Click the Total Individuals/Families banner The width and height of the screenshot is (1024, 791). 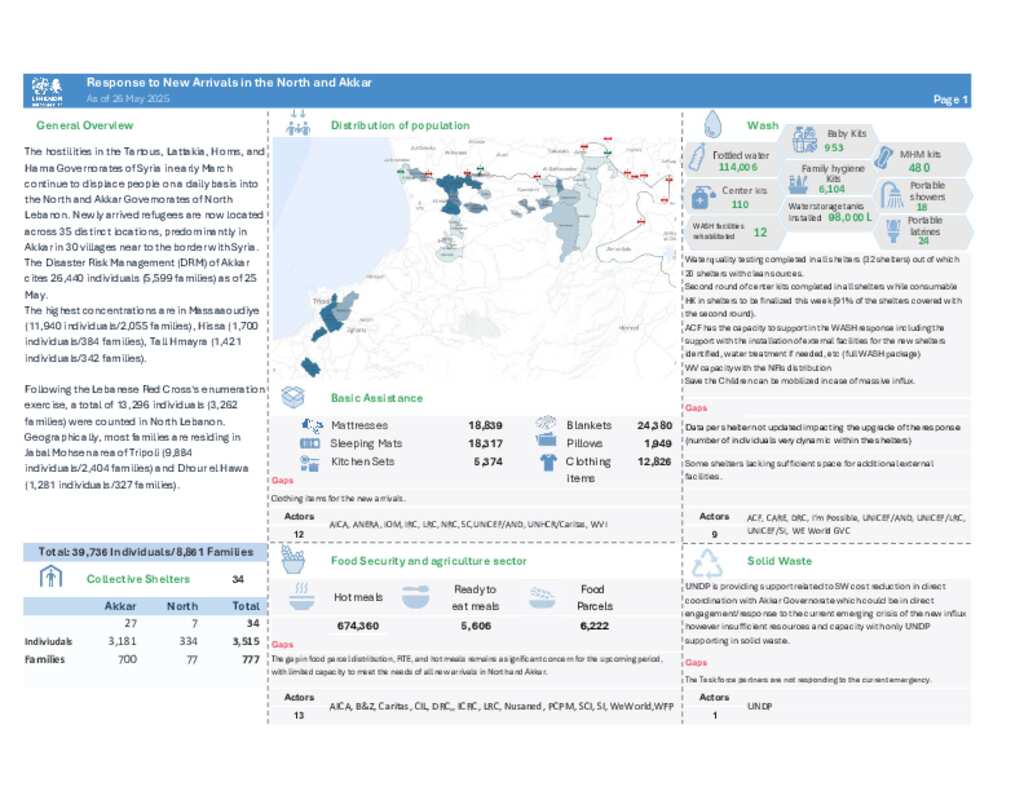pyautogui.click(x=145, y=551)
